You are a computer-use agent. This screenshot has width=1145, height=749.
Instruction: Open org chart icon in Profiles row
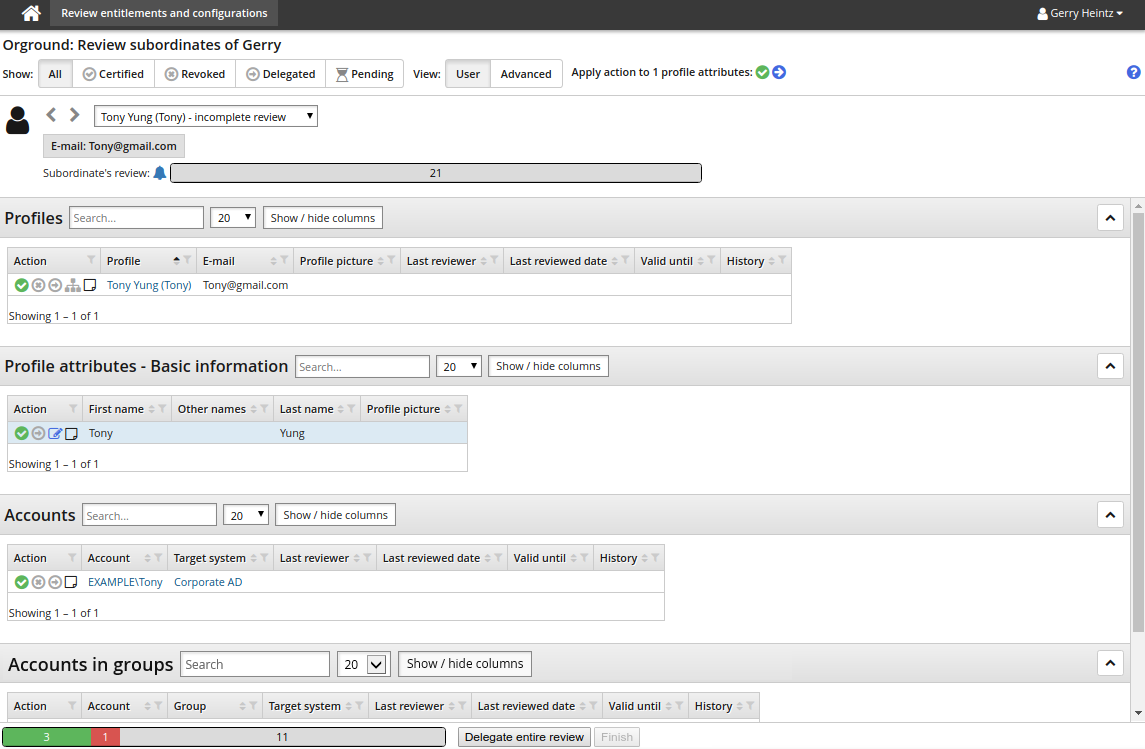pos(72,285)
